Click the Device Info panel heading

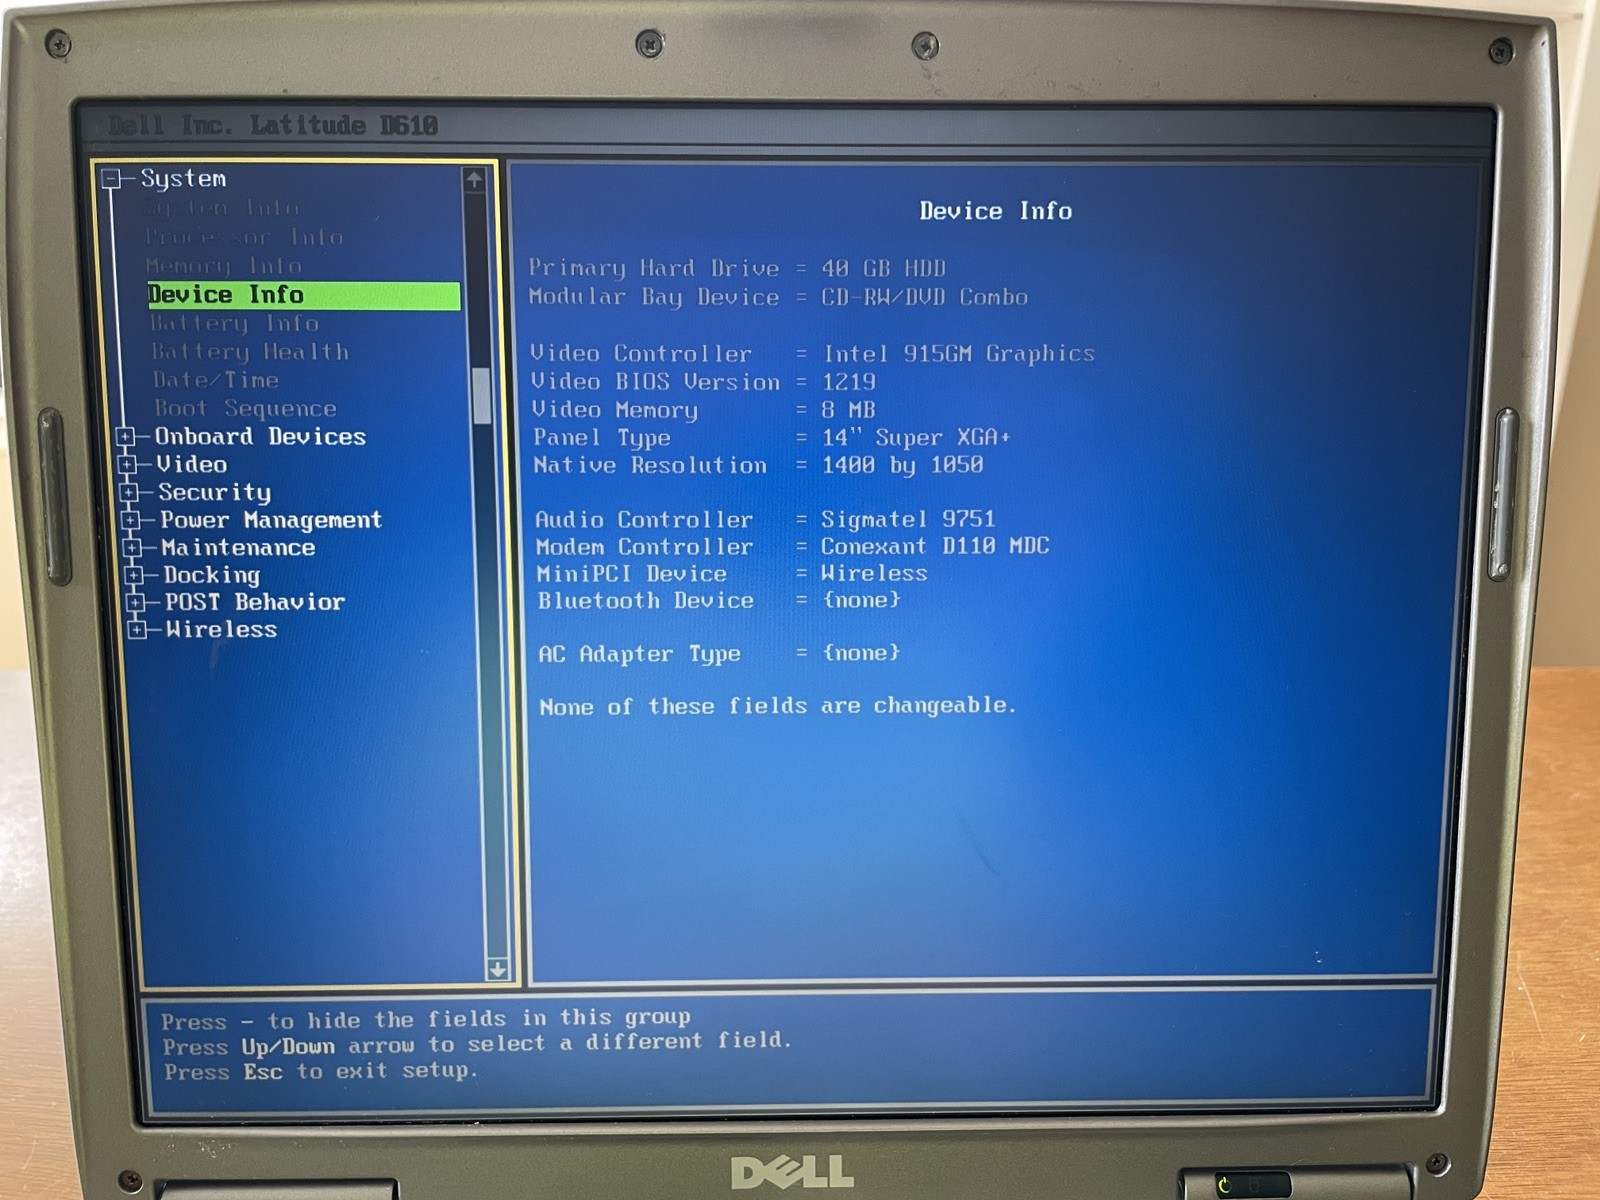(x=996, y=211)
